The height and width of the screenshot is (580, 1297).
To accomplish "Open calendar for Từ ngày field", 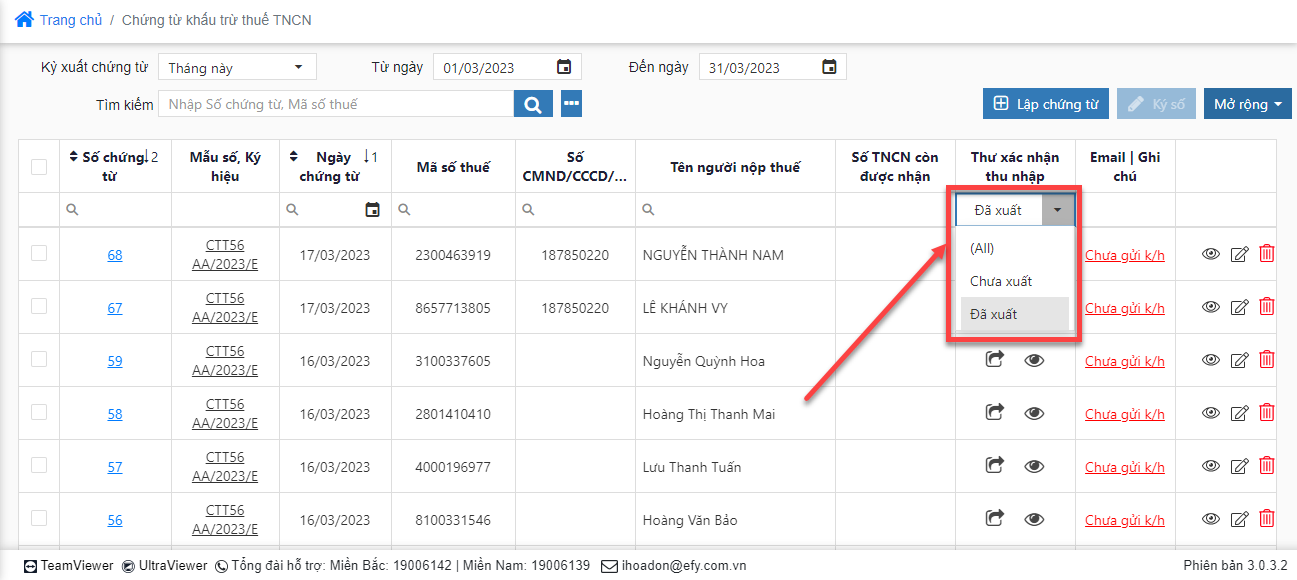I will pyautogui.click(x=564, y=67).
